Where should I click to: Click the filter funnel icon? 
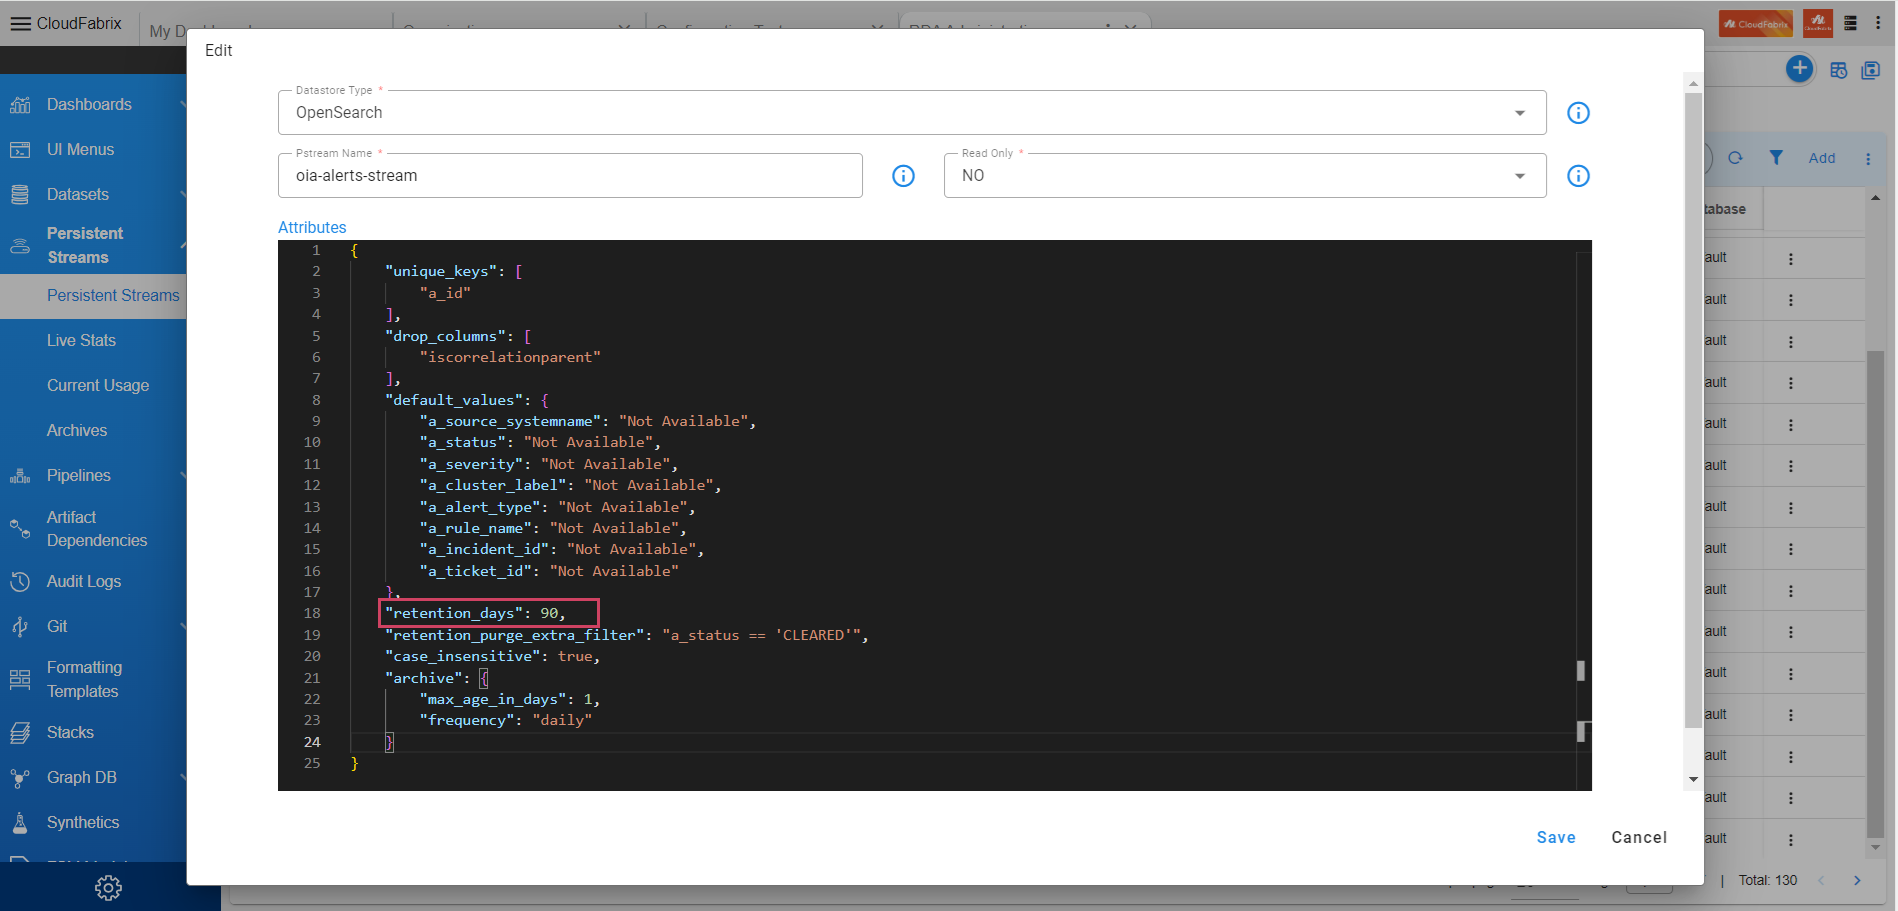1776,158
